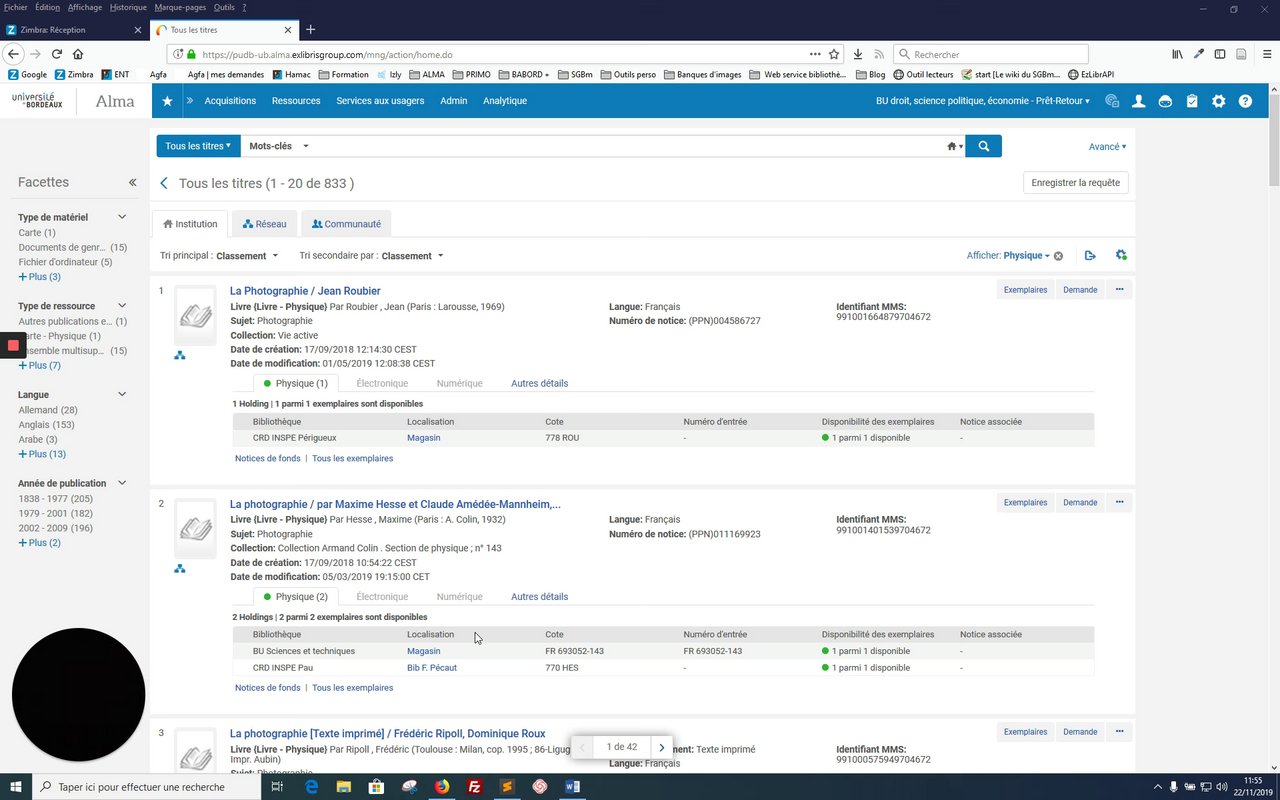Image resolution: width=1280 pixels, height=800 pixels.
Task: Open the Tous les titres search type dropdown
Action: coord(198,146)
